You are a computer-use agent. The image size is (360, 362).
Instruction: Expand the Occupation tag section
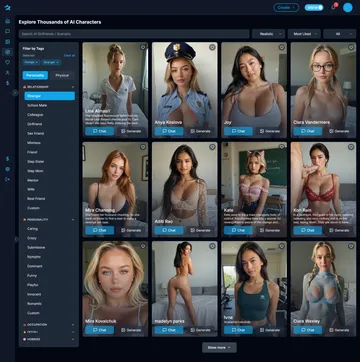49,324
